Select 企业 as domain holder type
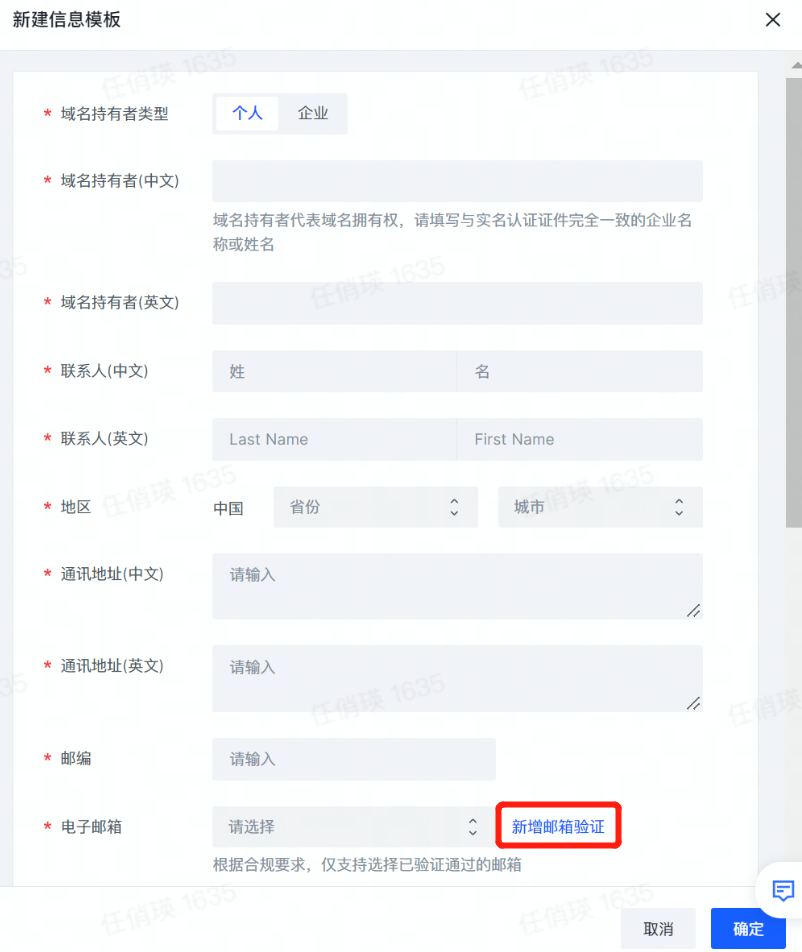802x952 pixels. (x=313, y=114)
